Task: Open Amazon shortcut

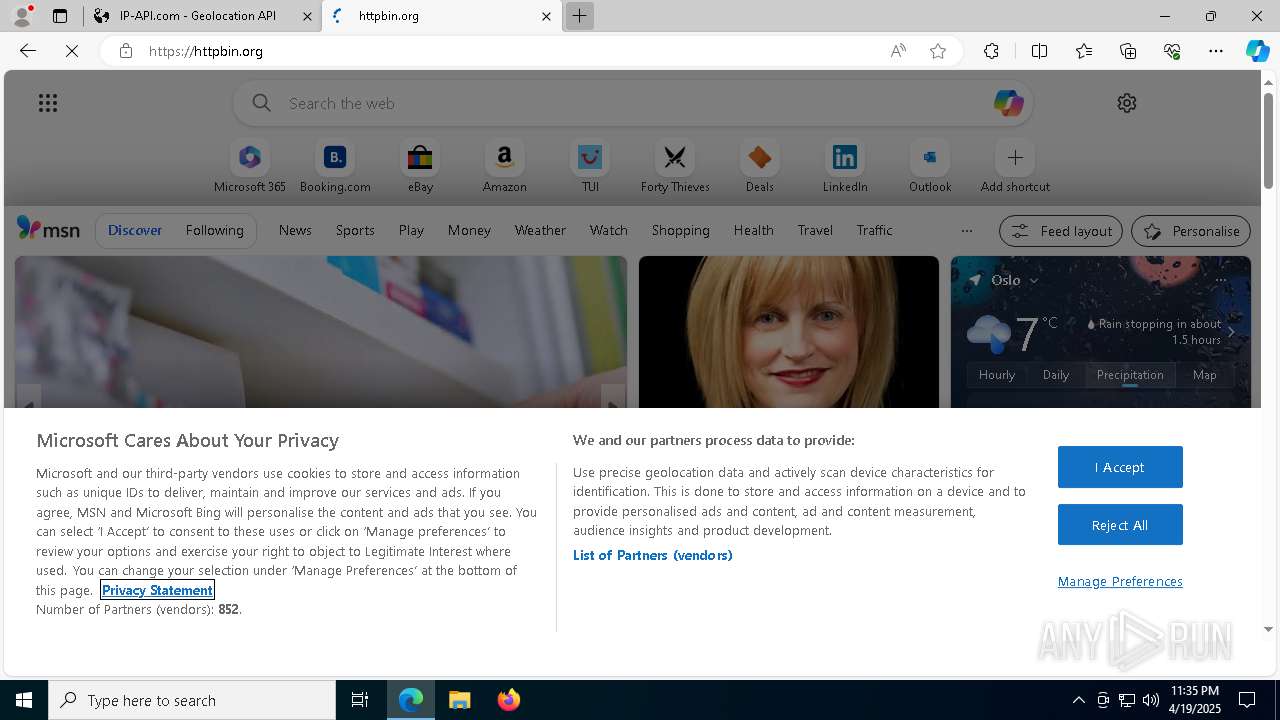Action: pos(504,166)
